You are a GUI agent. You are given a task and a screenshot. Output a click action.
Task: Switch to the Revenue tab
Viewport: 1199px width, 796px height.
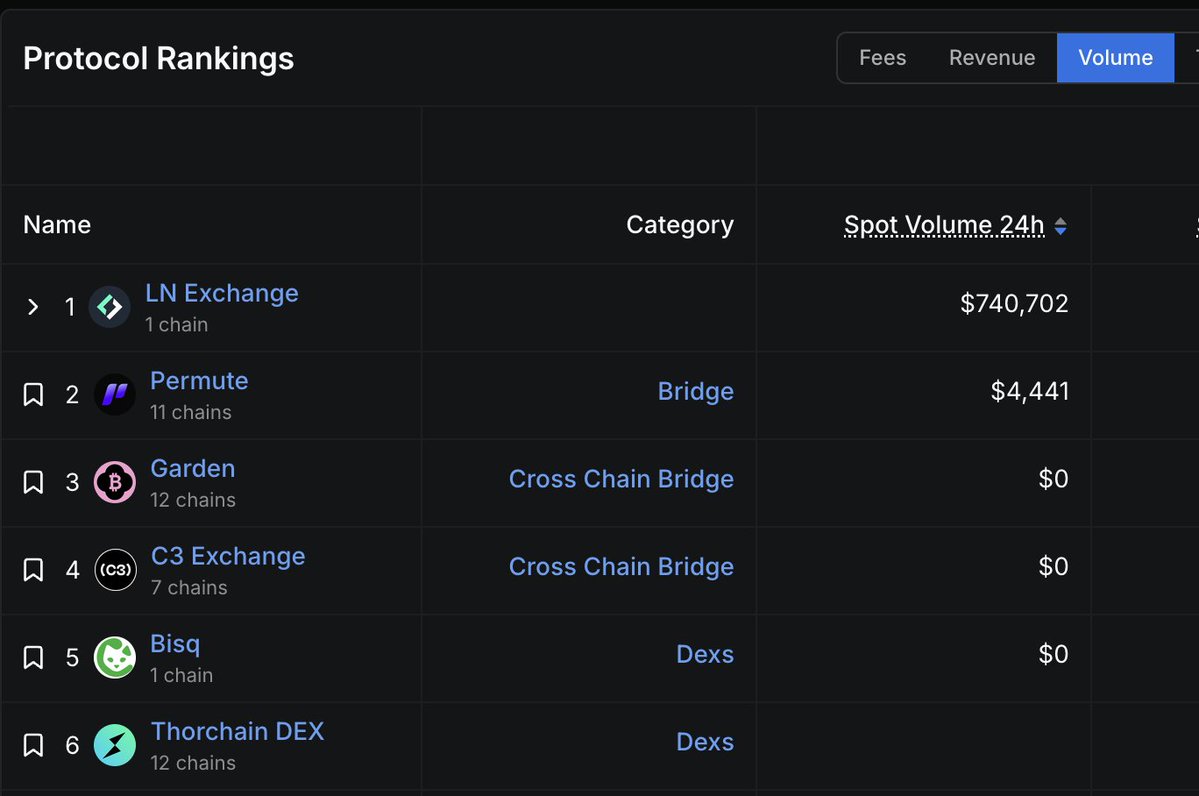pos(992,57)
